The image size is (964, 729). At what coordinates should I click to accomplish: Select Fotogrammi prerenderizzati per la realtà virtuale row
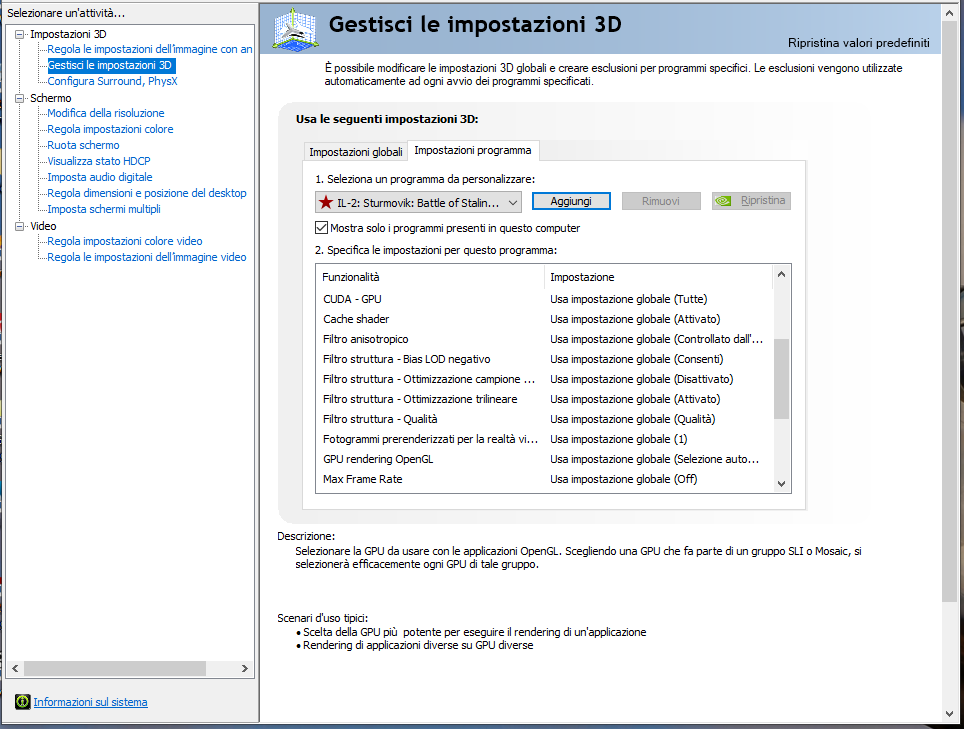pyautogui.click(x=544, y=439)
